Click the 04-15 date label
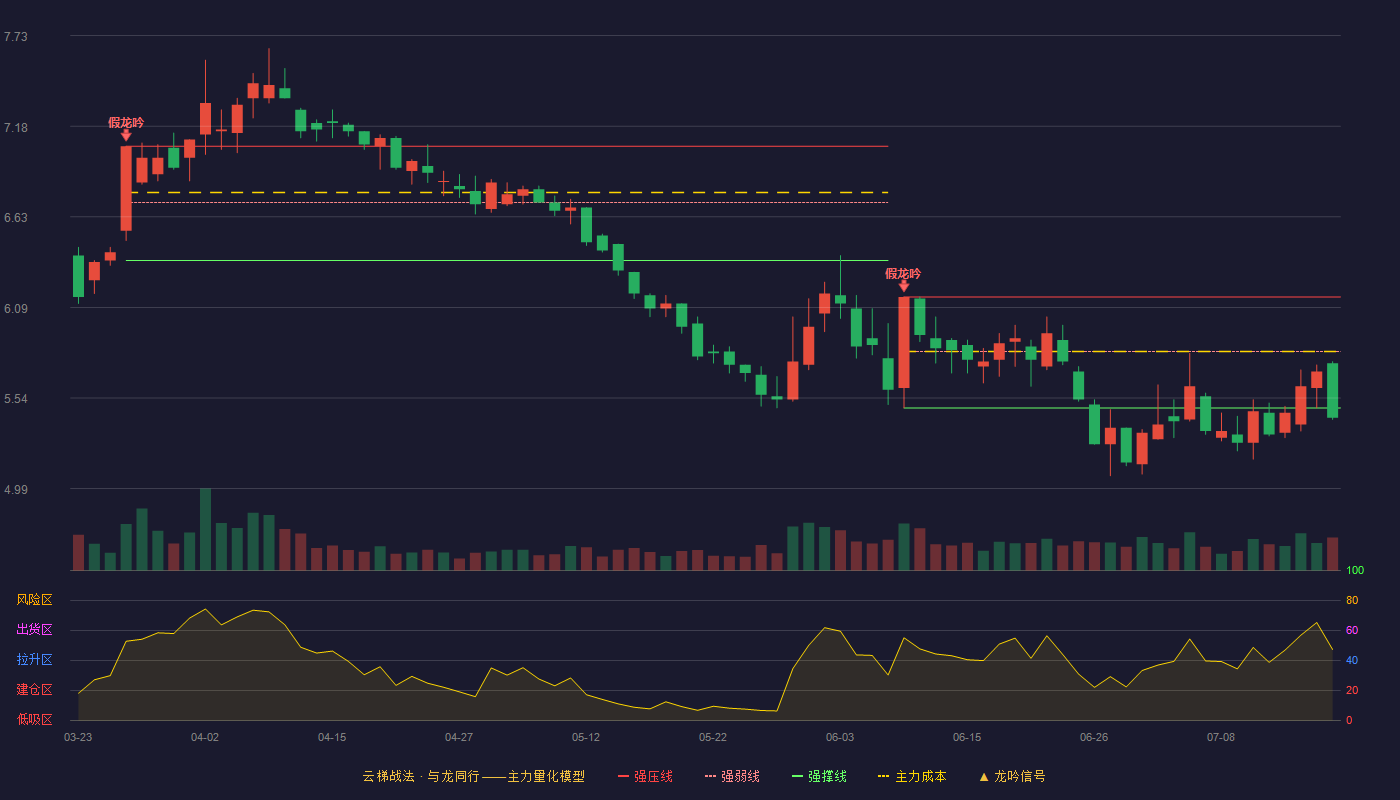1400x800 pixels. [x=332, y=737]
